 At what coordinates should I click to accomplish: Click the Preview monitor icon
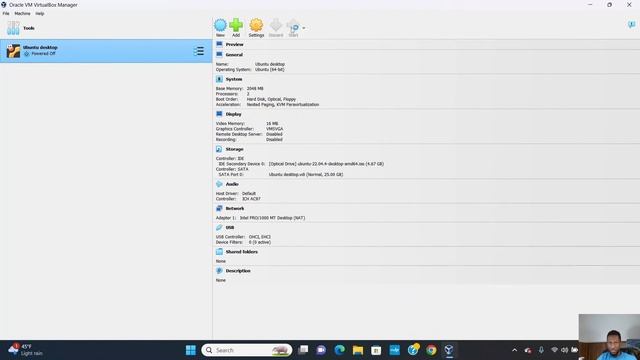pyautogui.click(x=219, y=44)
